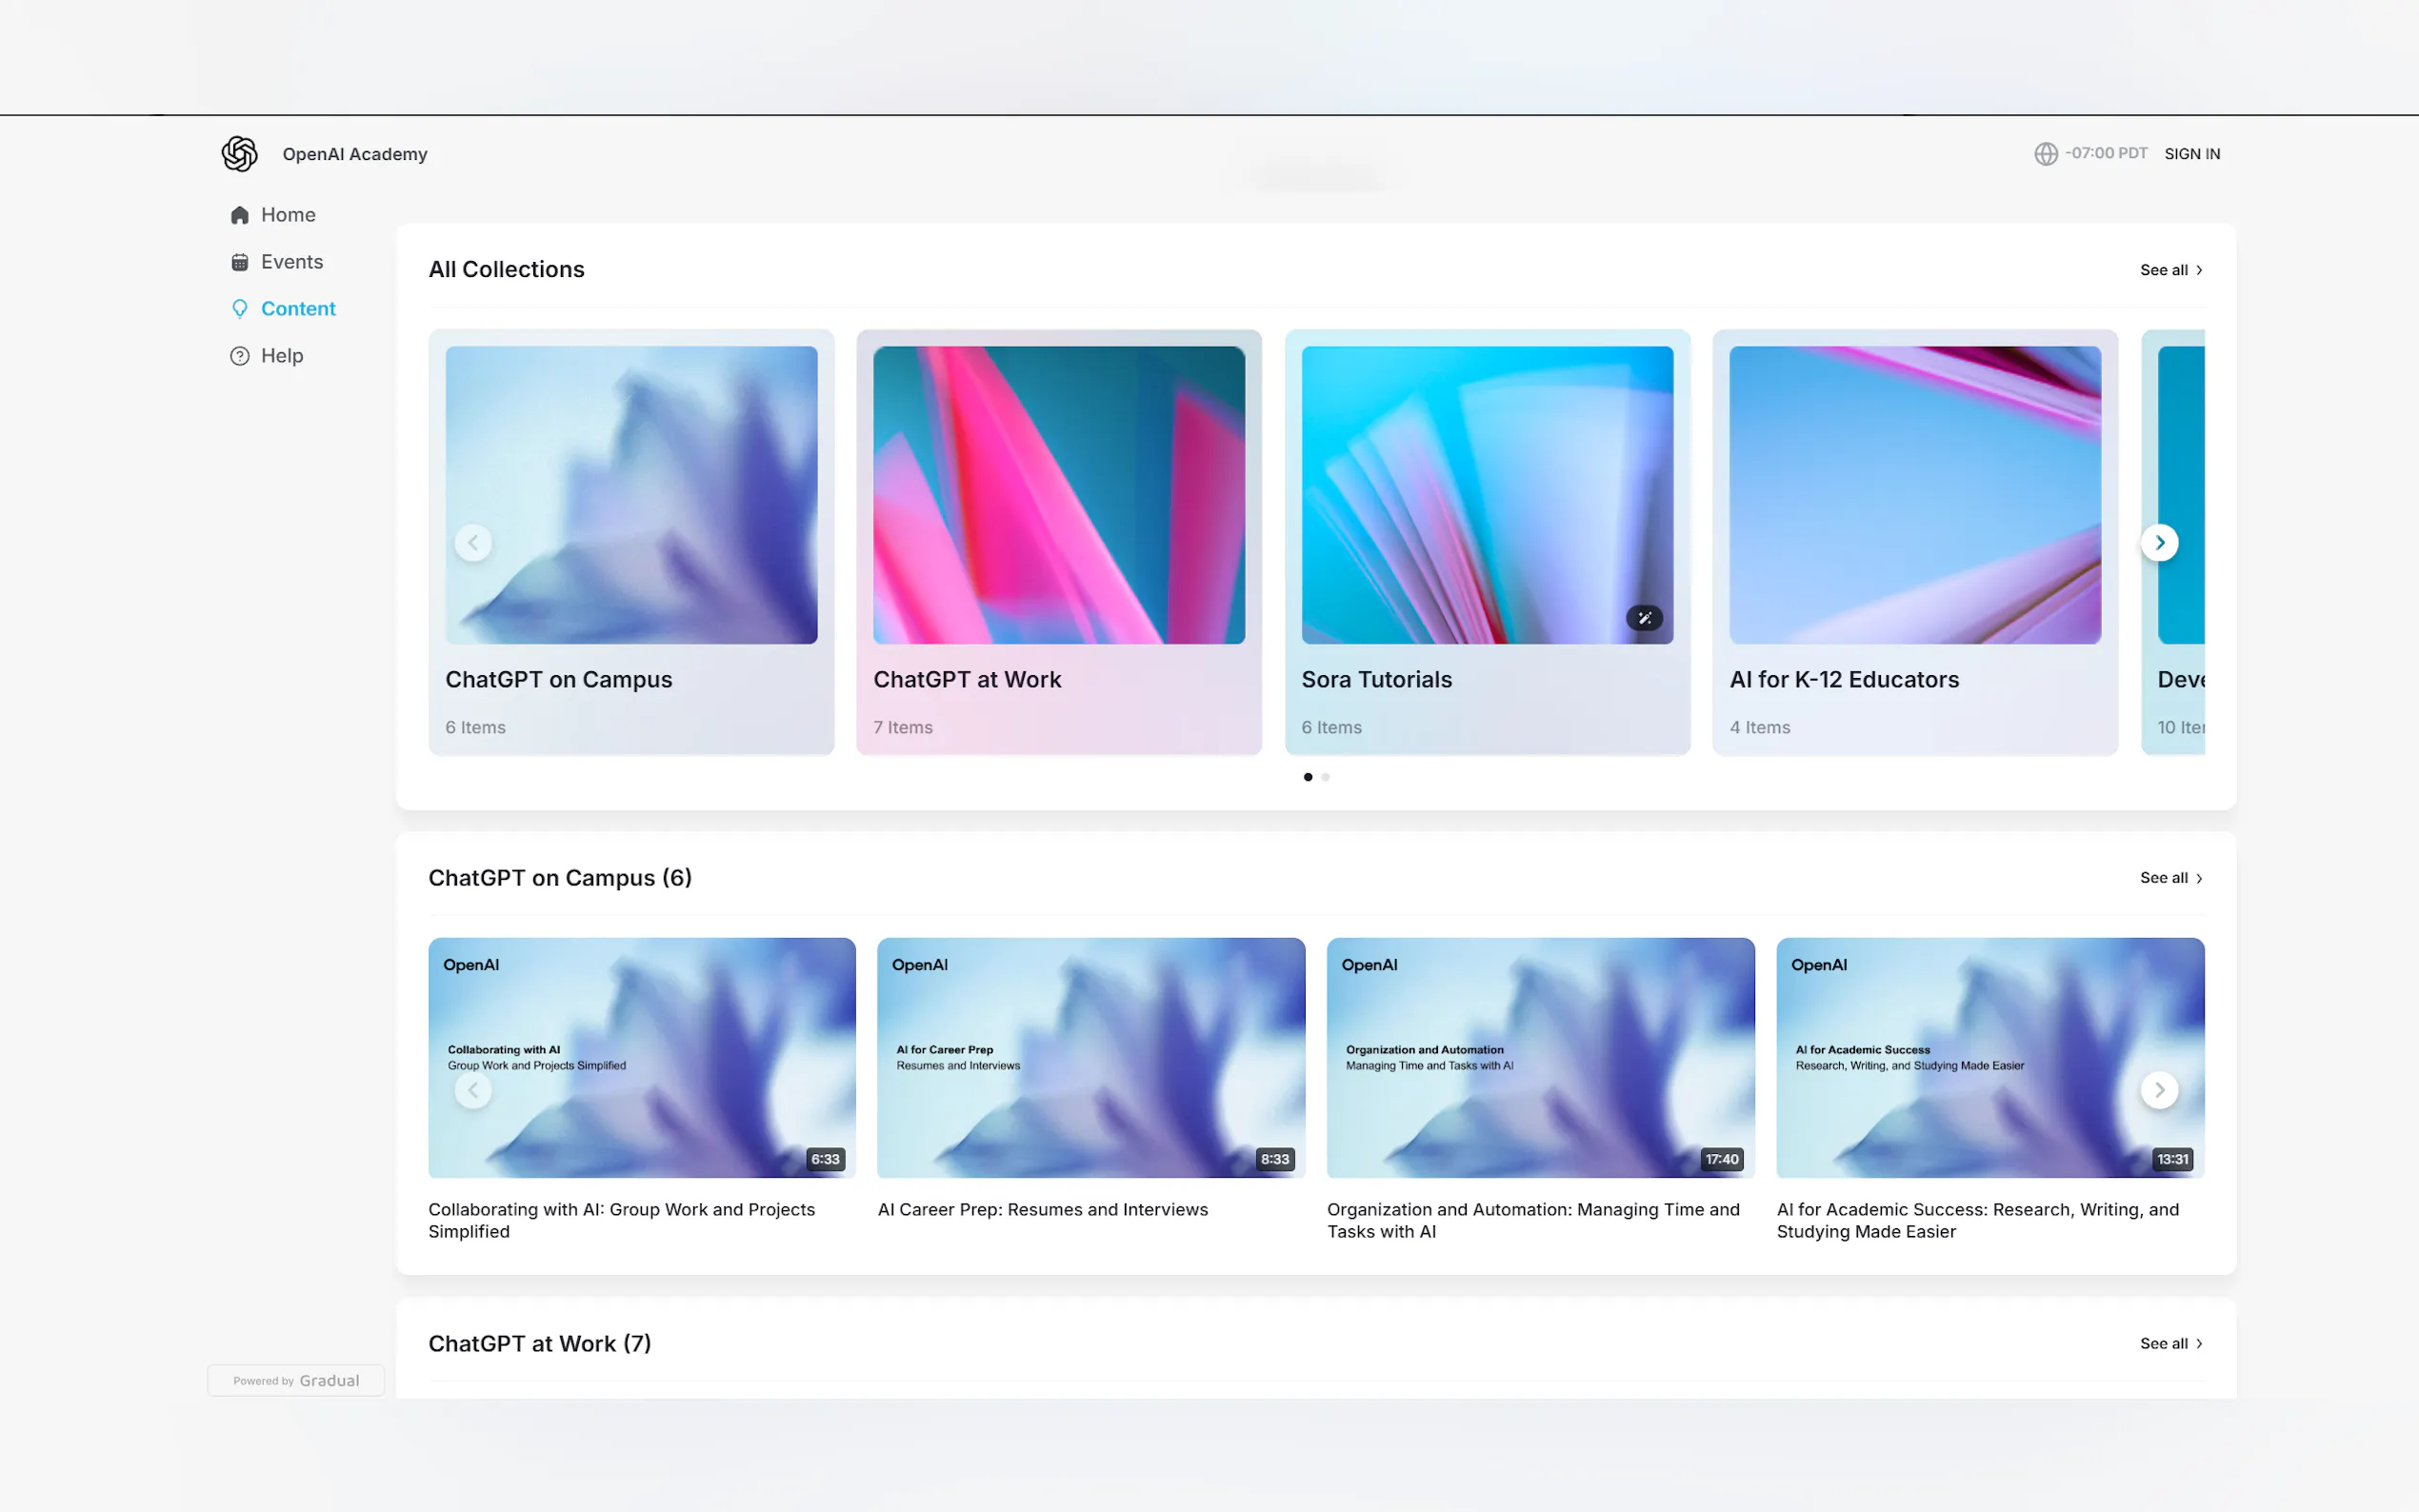Select the second carousel pagination dot
2419x1512 pixels.
(x=1325, y=777)
